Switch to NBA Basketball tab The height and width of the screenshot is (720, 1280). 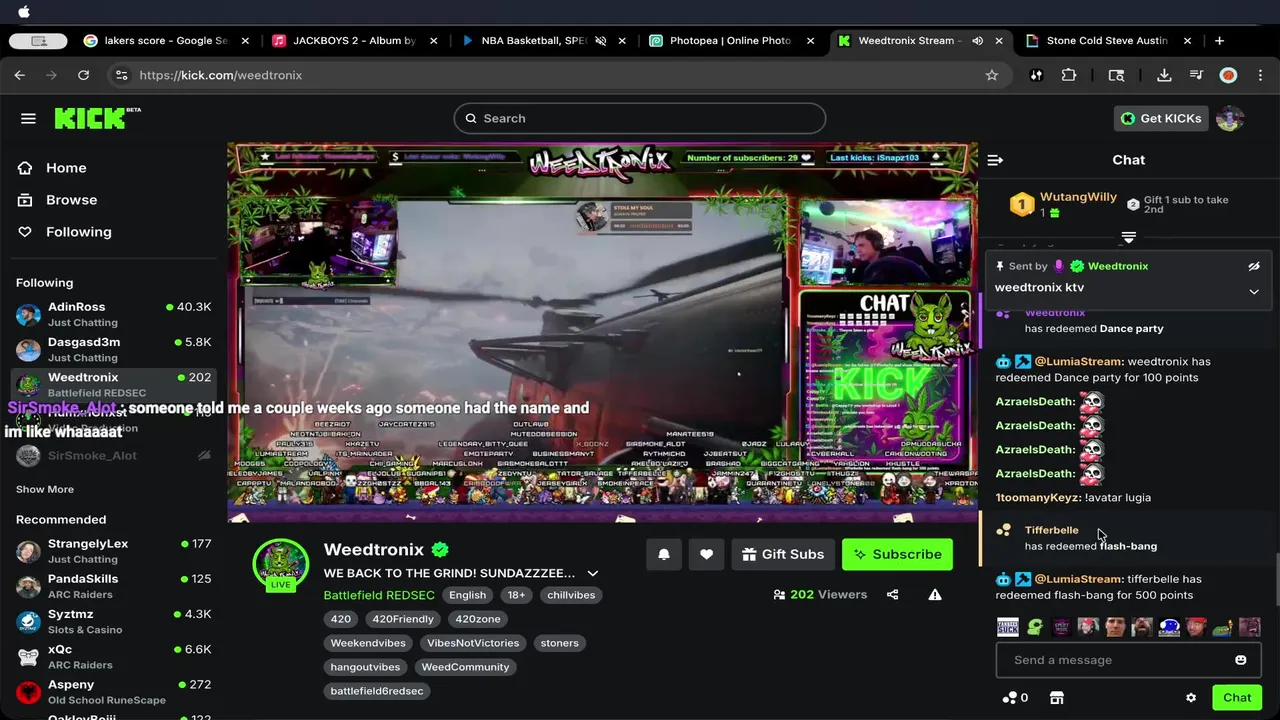pos(544,41)
